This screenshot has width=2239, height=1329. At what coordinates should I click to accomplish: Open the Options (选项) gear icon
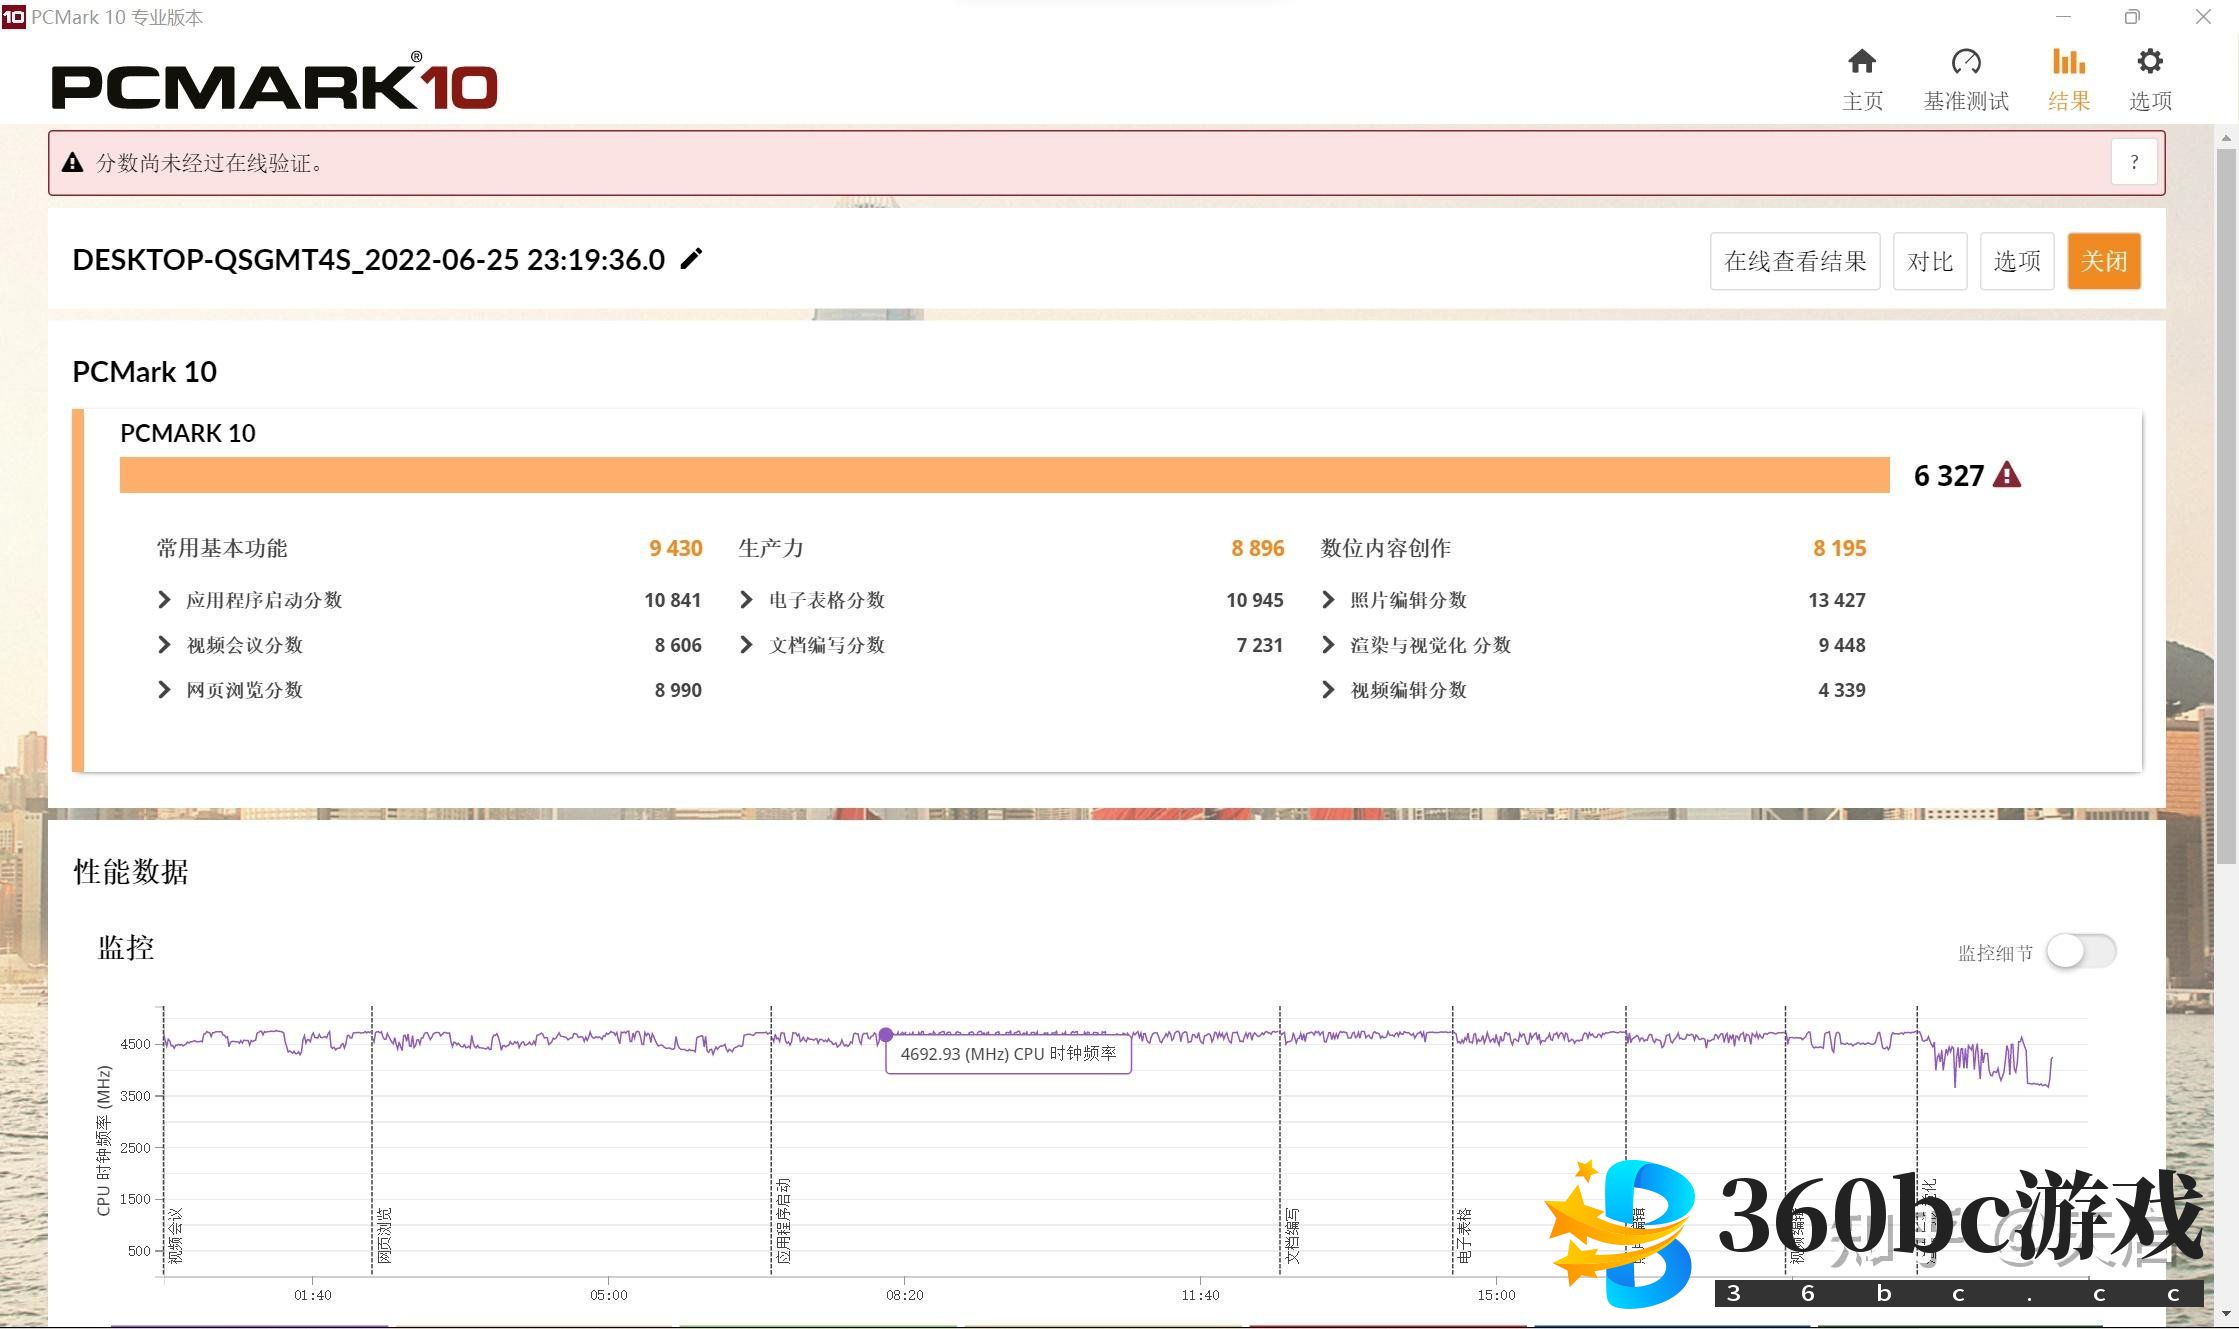click(2149, 63)
